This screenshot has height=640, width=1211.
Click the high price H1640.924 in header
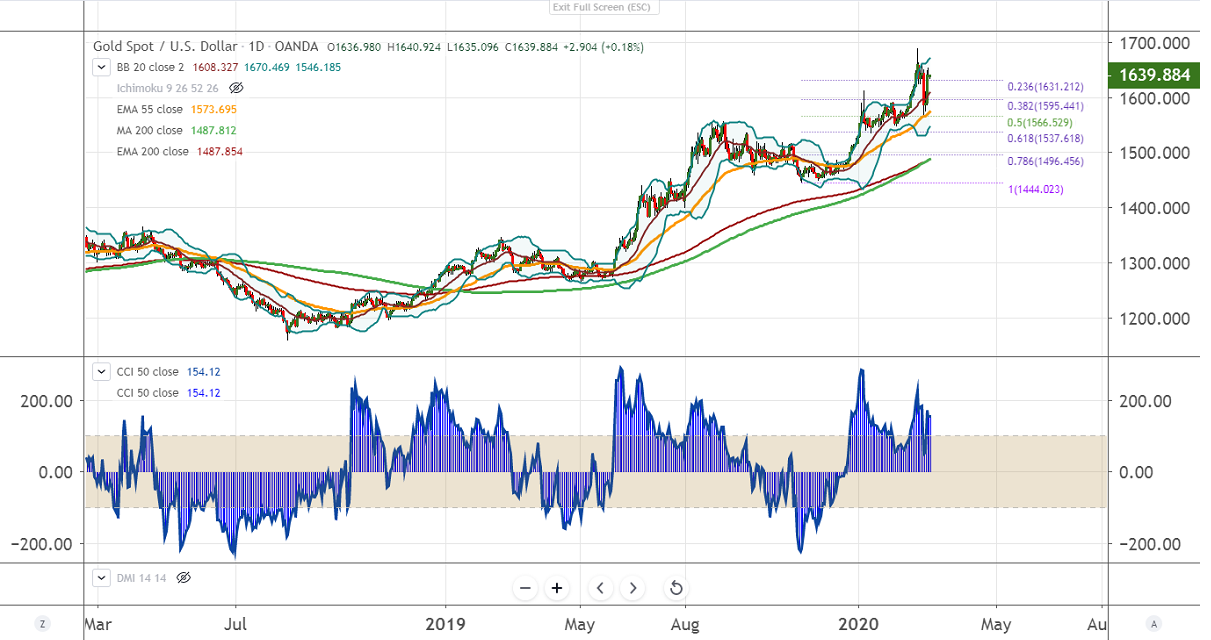[414, 47]
